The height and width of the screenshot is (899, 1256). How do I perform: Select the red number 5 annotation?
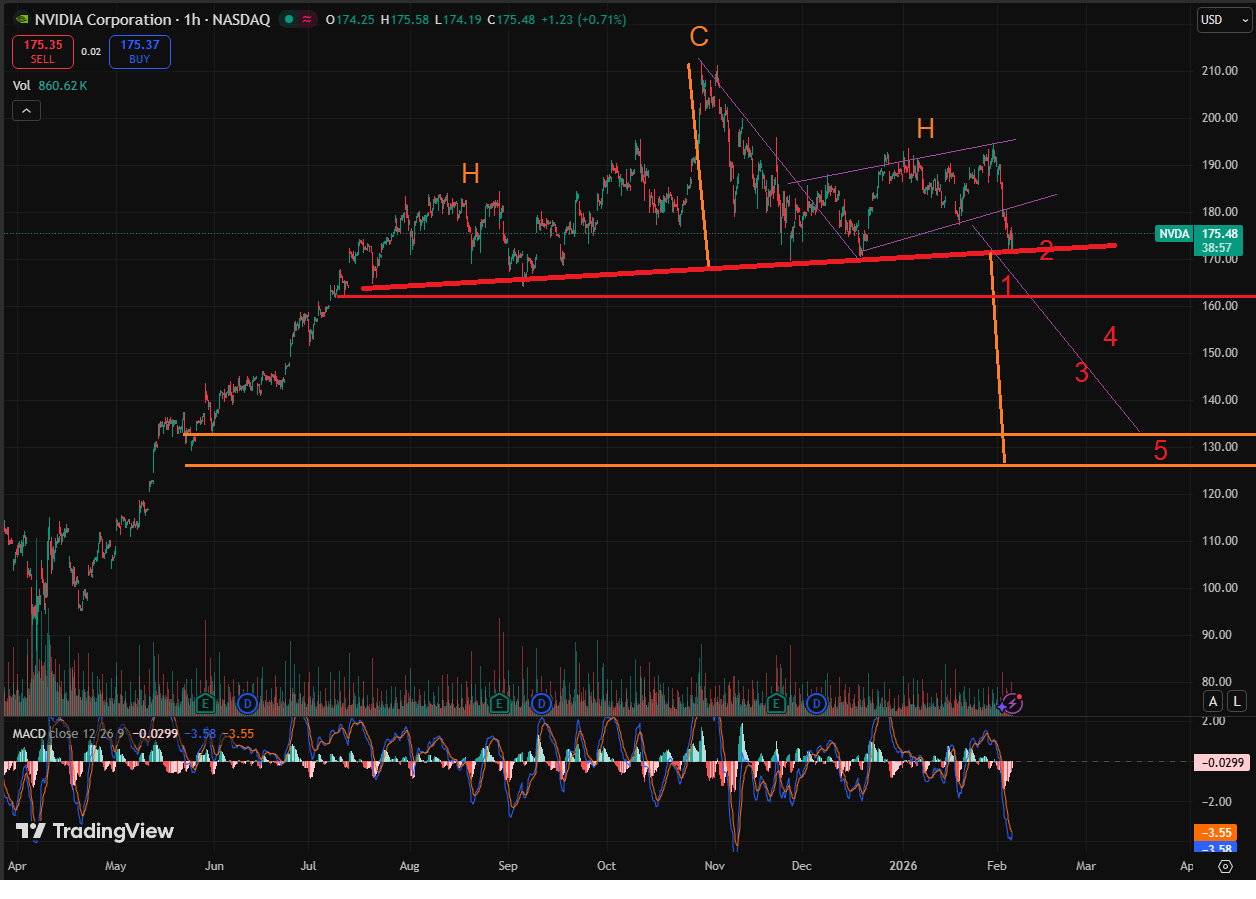pyautogui.click(x=1160, y=451)
